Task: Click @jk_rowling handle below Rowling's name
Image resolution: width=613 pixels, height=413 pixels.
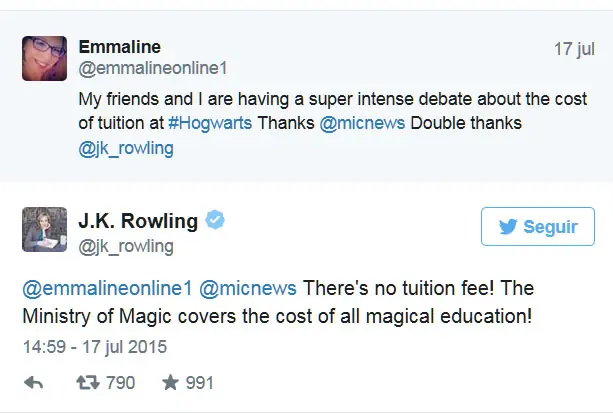Action: [126, 246]
